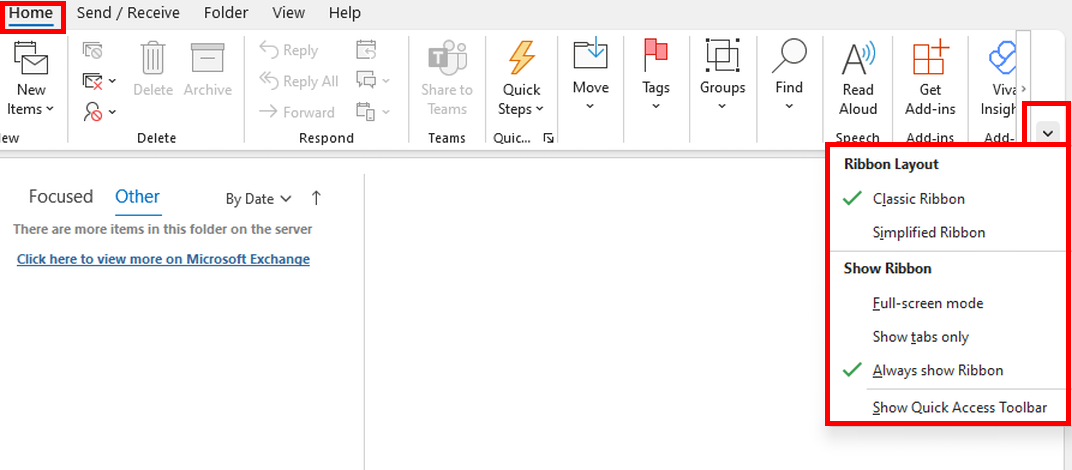
Task: Click 'view more on Microsoft Exchange' link
Action: click(163, 259)
